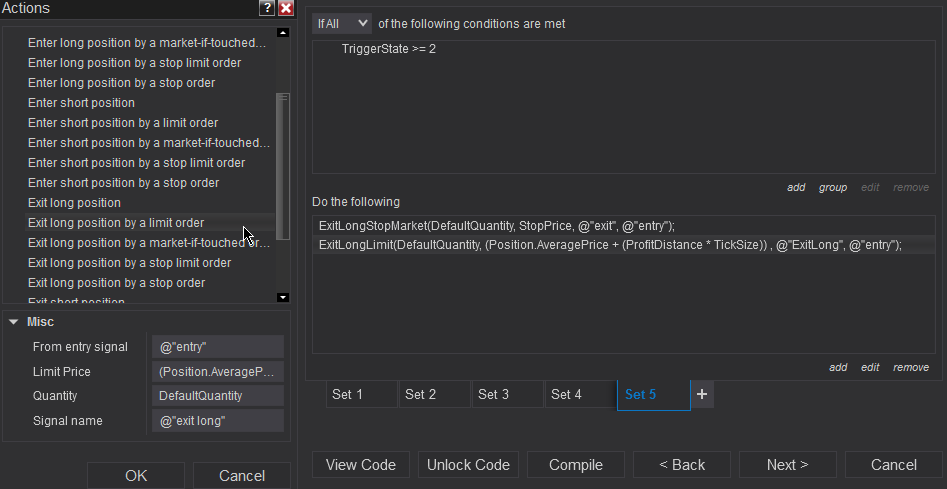Open the If All conditions dropdown
This screenshot has width=947, height=489.
click(342, 23)
